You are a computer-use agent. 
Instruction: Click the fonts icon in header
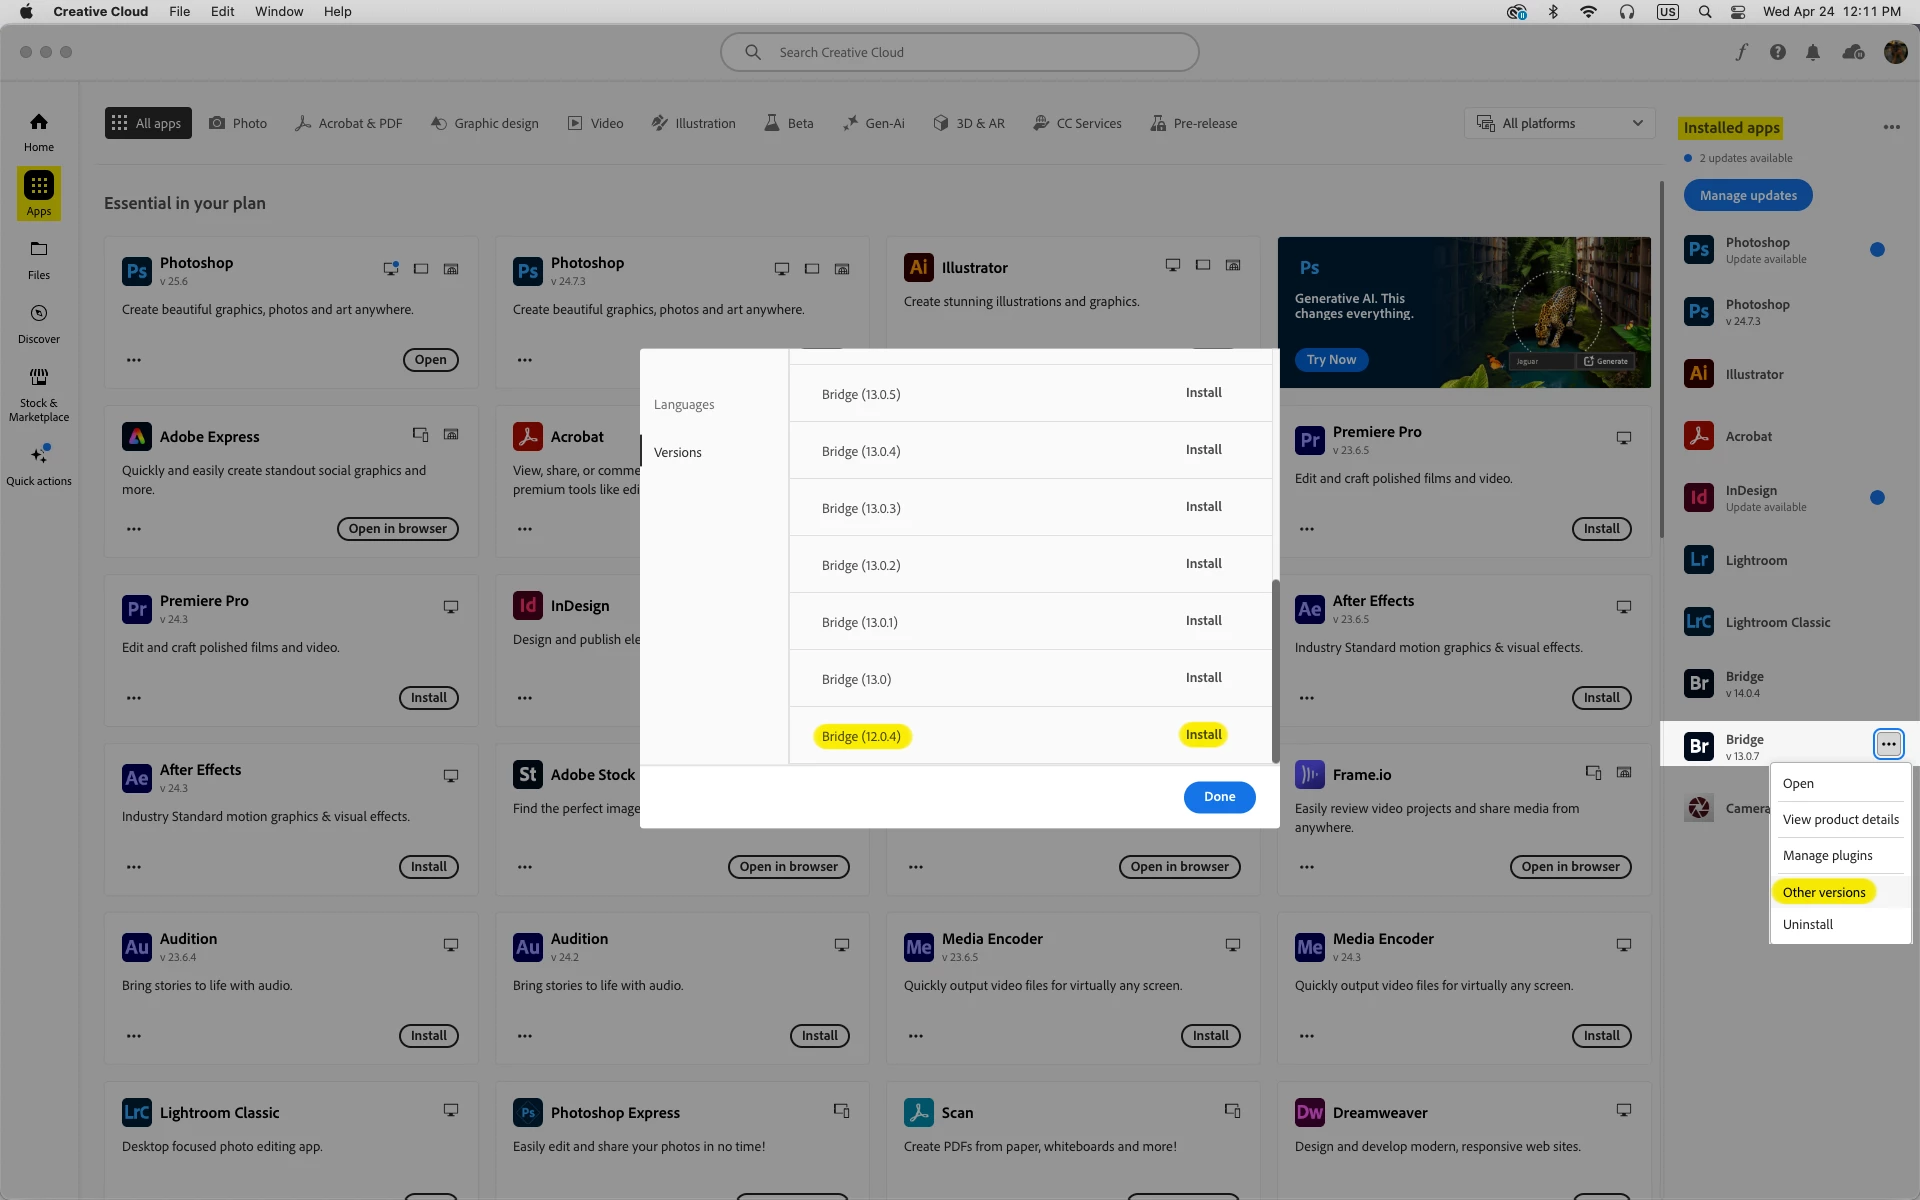[x=1741, y=52]
